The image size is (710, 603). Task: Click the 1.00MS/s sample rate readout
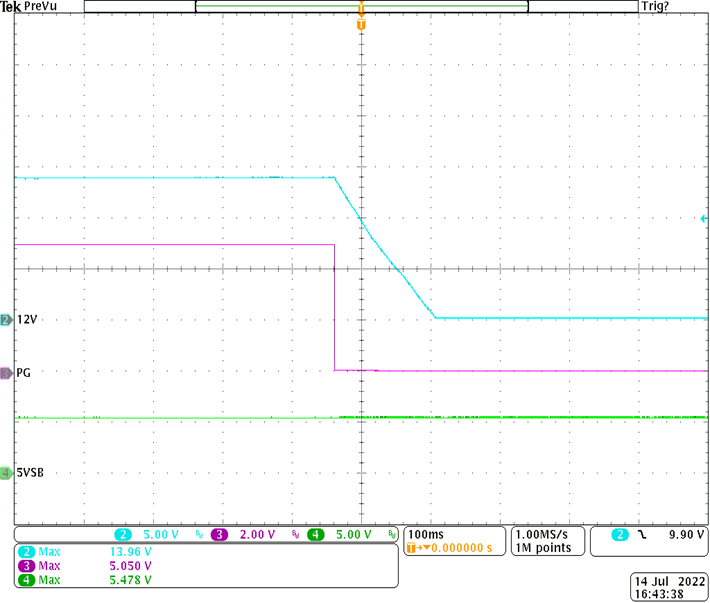coord(544,535)
